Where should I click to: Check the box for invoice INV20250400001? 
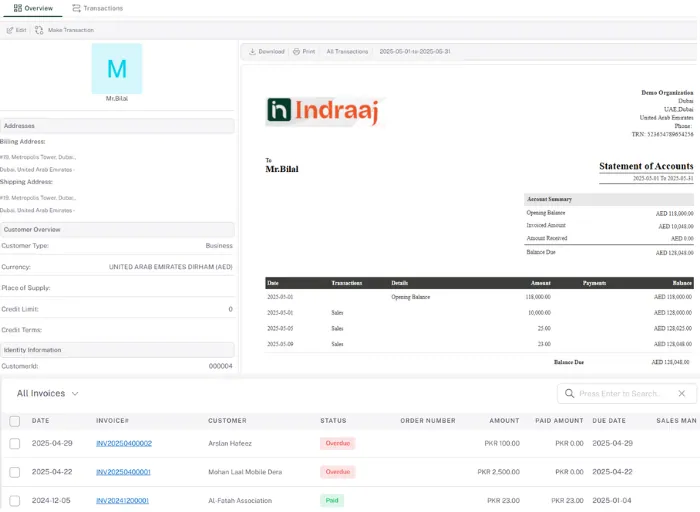point(14,471)
